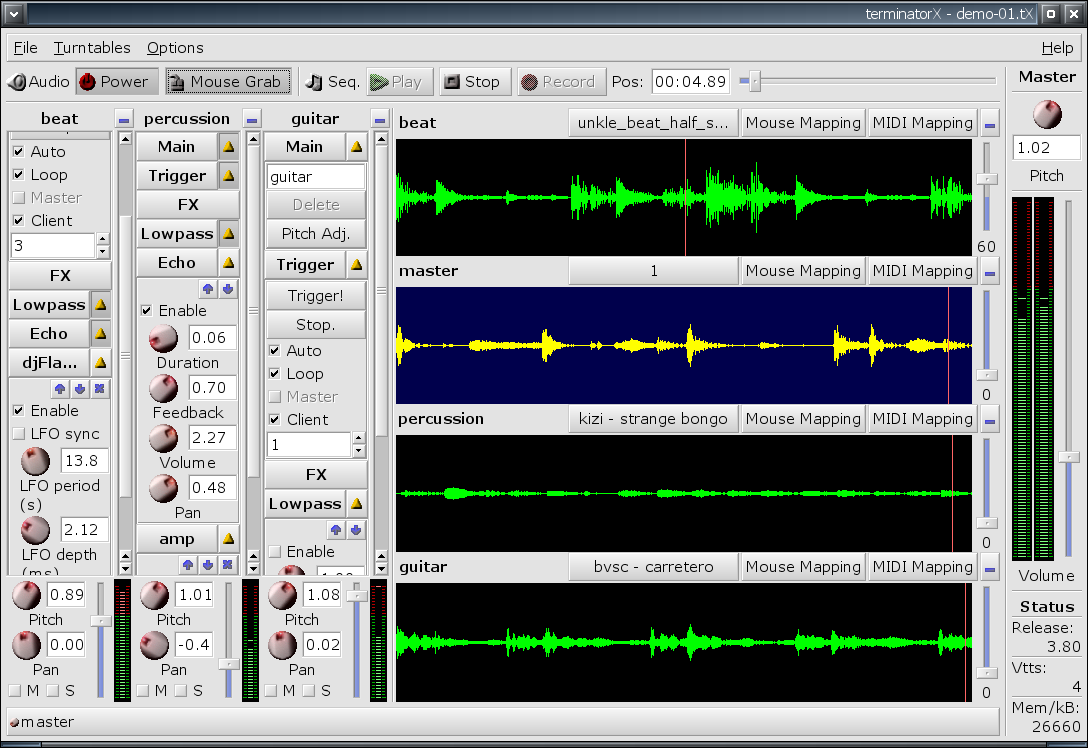The image size is (1088, 748).
Task: Move percussion Echo effect up
Action: pyautogui.click(x=207, y=289)
